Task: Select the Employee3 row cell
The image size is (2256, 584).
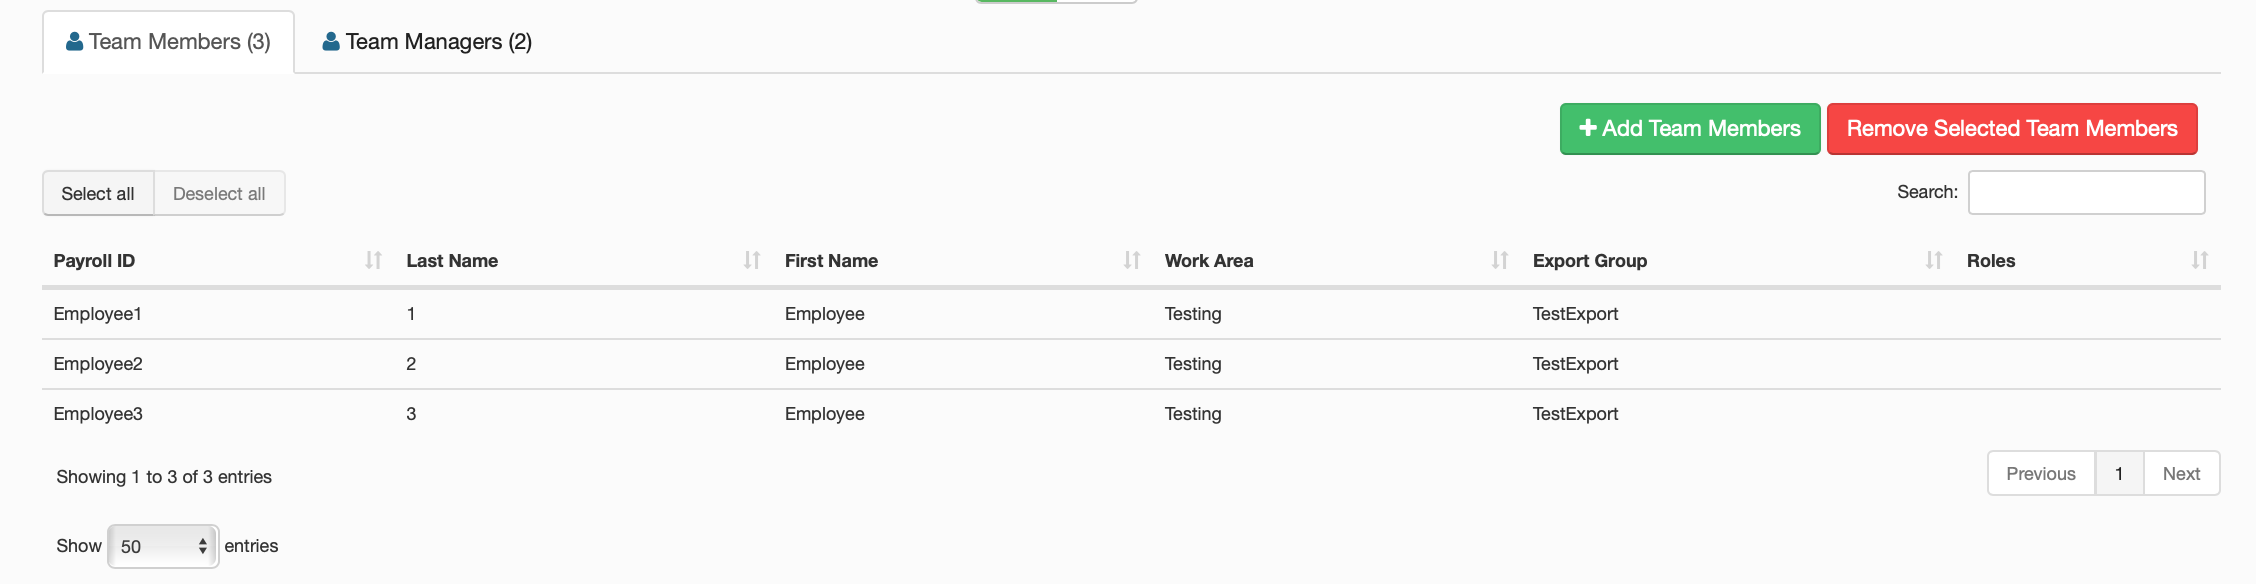Action: 98,414
